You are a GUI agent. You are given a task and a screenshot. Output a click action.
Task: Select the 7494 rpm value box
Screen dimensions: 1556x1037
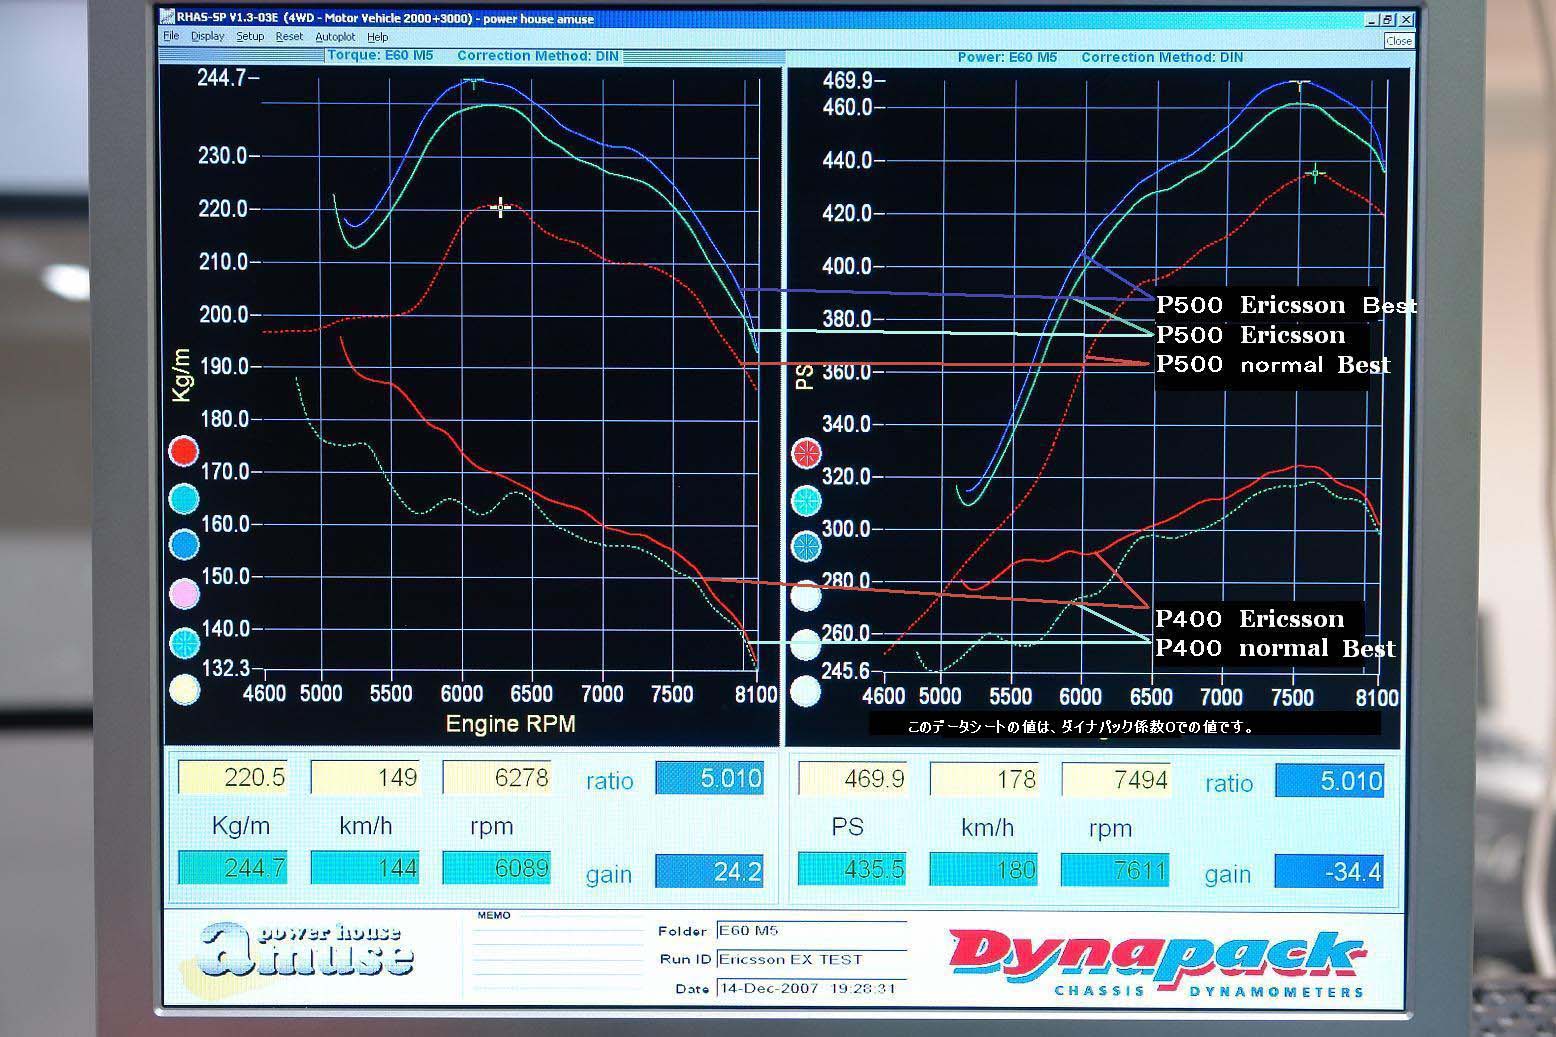[1115, 780]
